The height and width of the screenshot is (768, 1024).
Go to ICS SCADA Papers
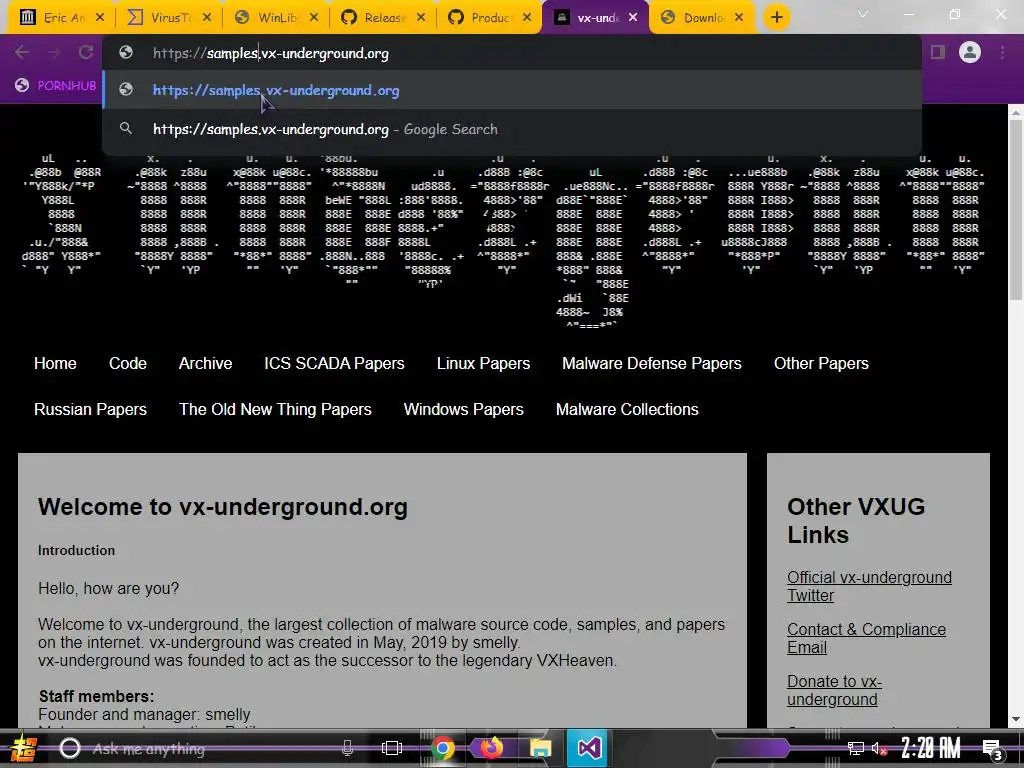334,363
